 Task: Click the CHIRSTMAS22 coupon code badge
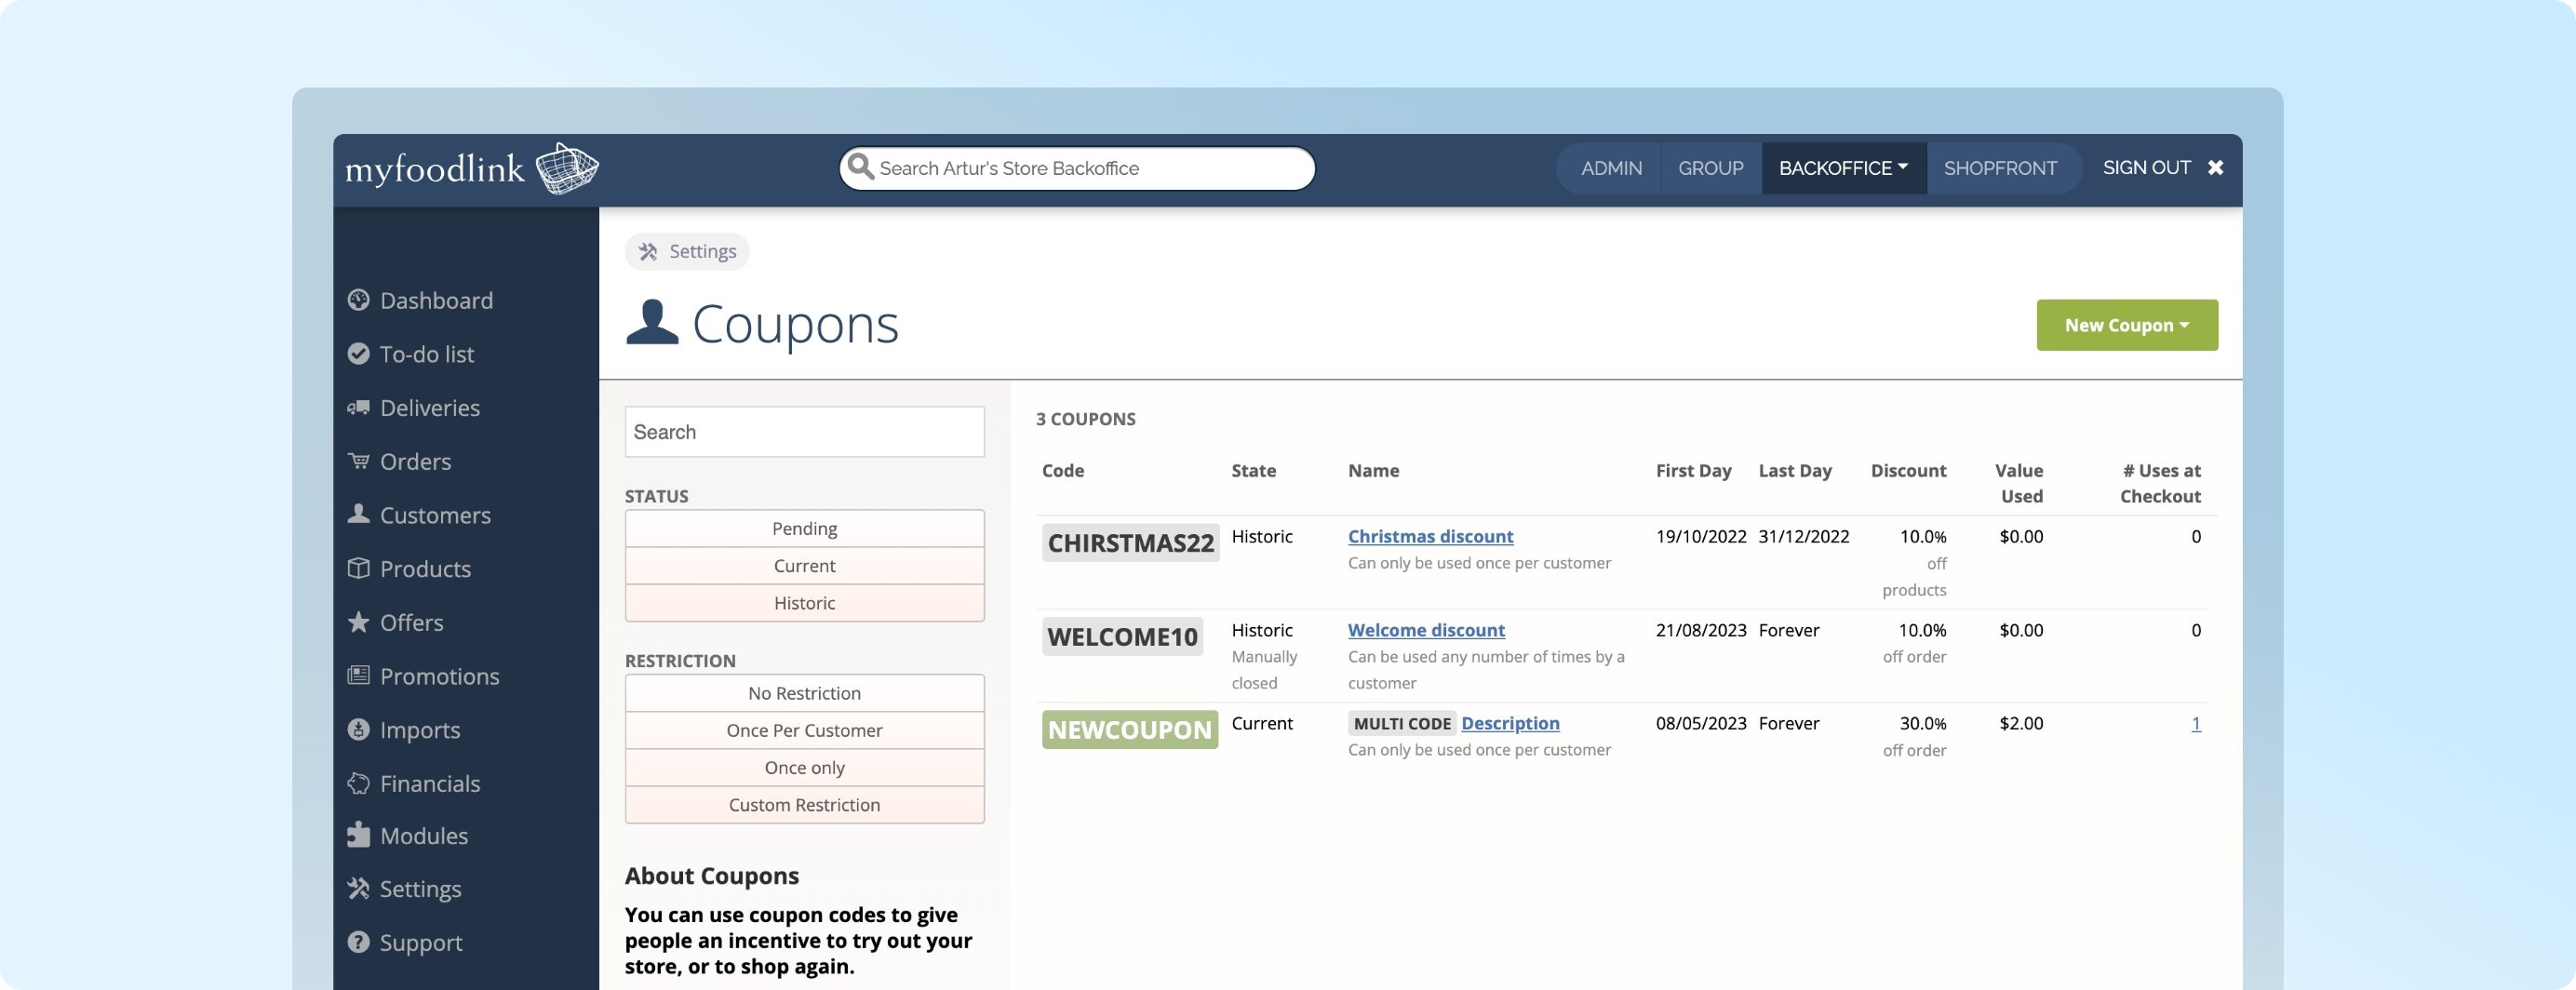[x=1130, y=543]
